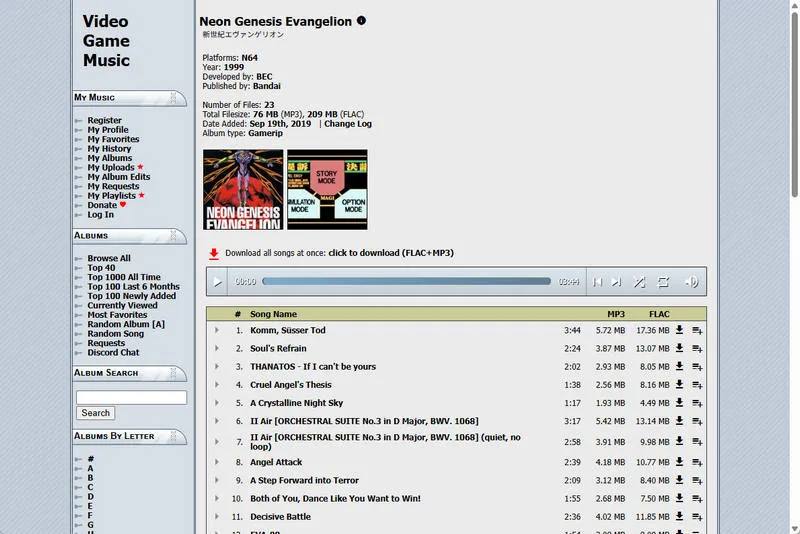Click to download (FLAC+MP3) link
Viewport: 800px width, 534px height.
(391, 253)
